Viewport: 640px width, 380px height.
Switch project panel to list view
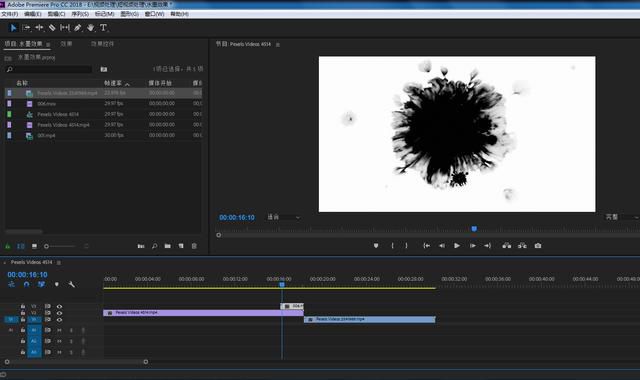pos(21,246)
